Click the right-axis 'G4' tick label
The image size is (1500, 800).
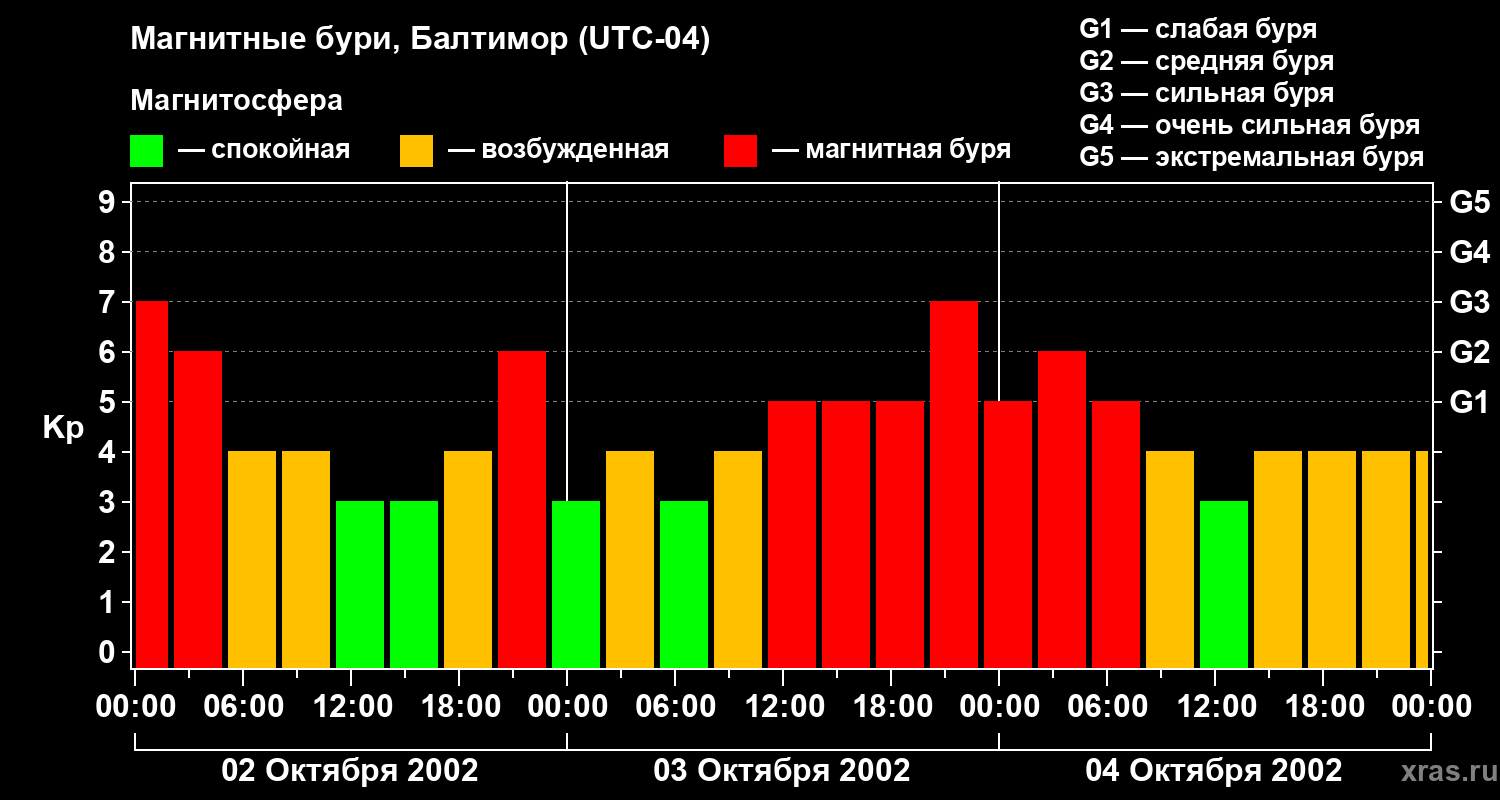1469,252
